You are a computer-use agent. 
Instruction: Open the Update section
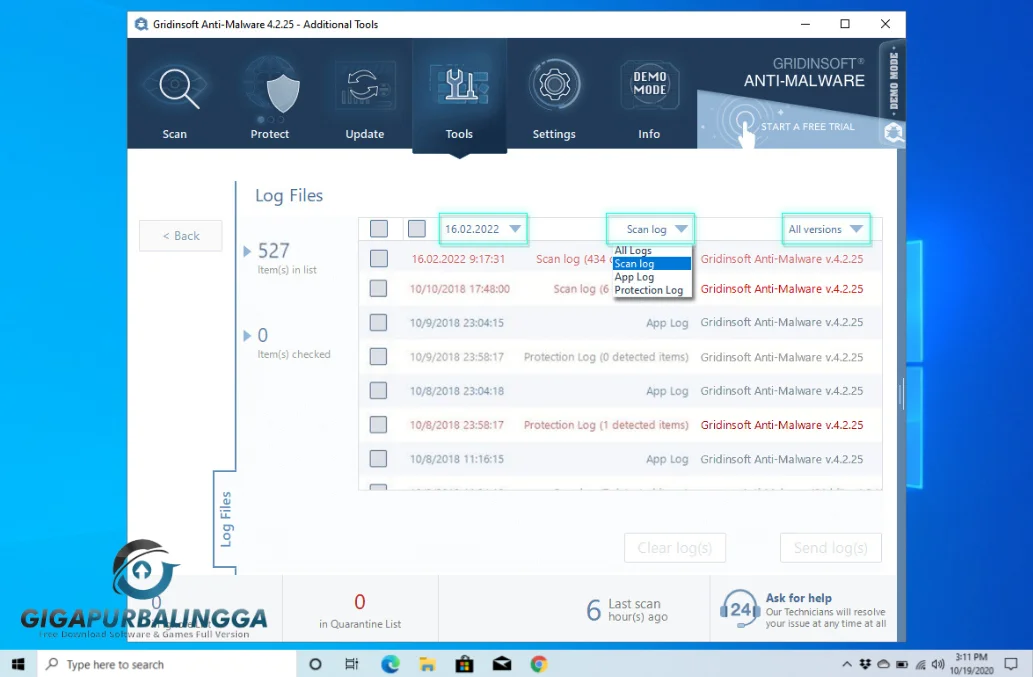tap(364, 97)
